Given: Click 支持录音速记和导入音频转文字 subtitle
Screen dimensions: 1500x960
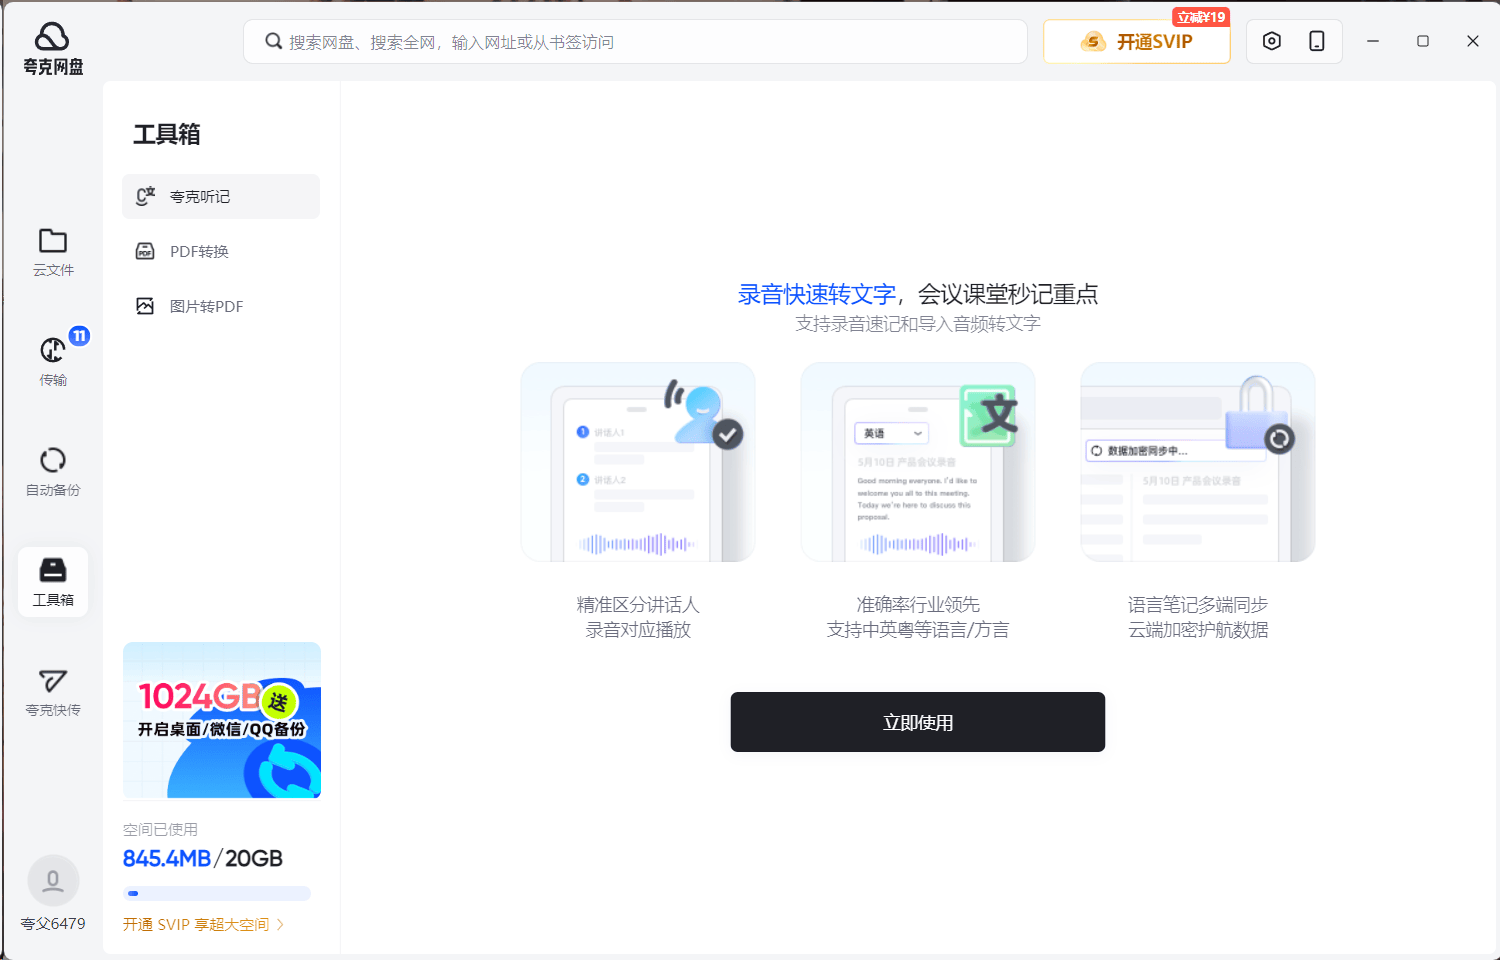Looking at the screenshot, I should click(918, 324).
